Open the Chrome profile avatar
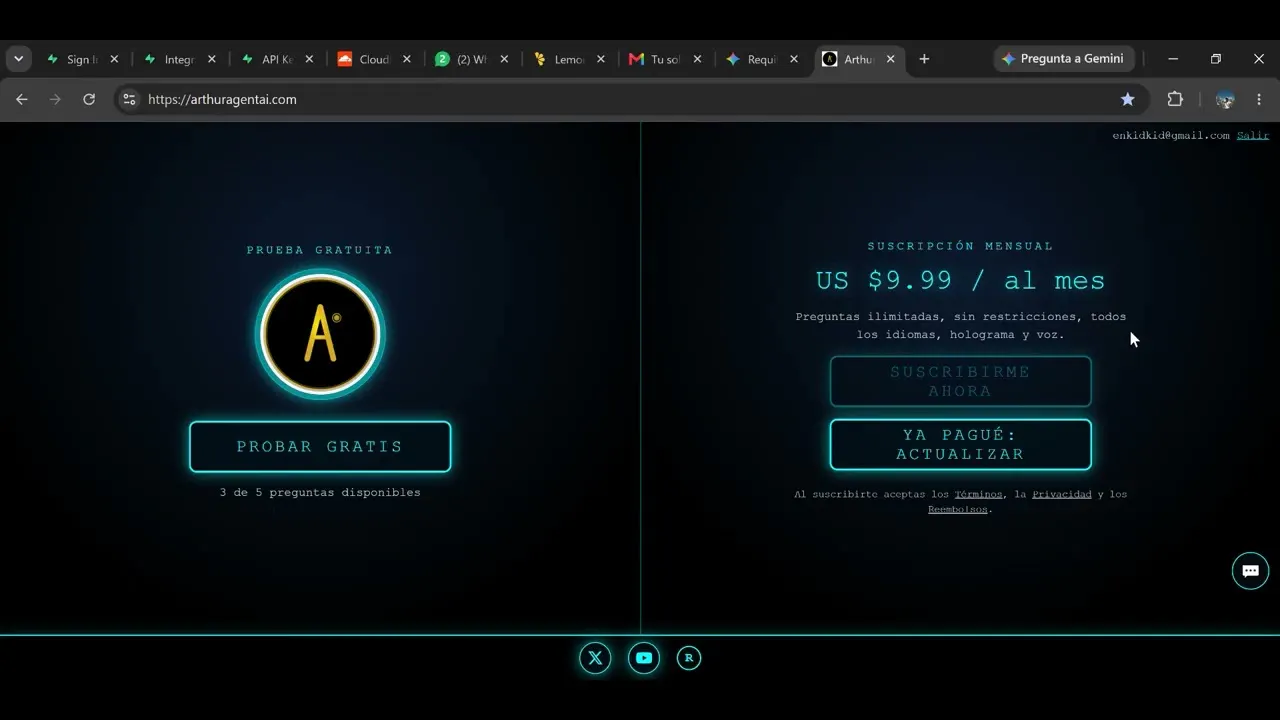1280x720 pixels. point(1225,99)
